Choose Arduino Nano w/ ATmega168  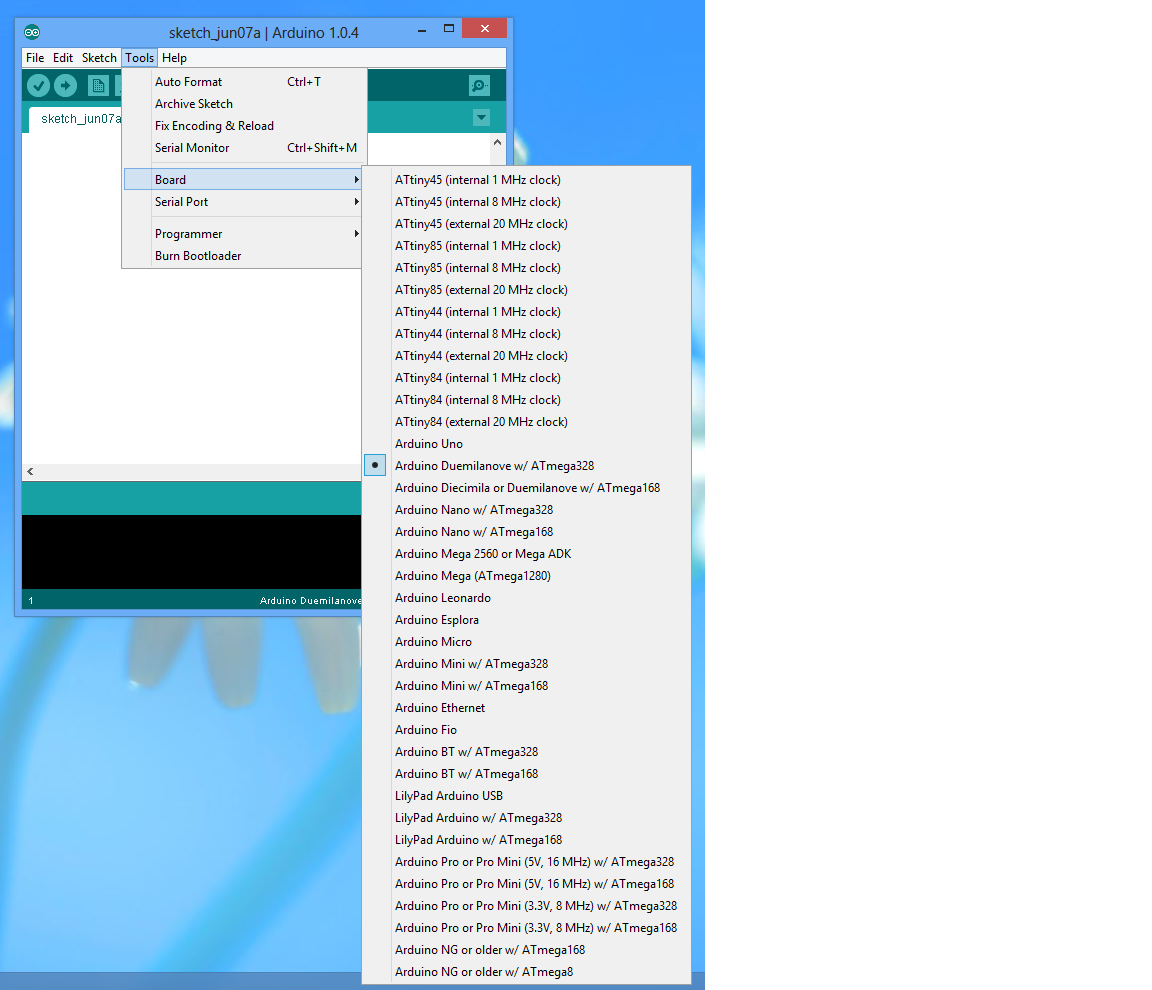pos(526,532)
